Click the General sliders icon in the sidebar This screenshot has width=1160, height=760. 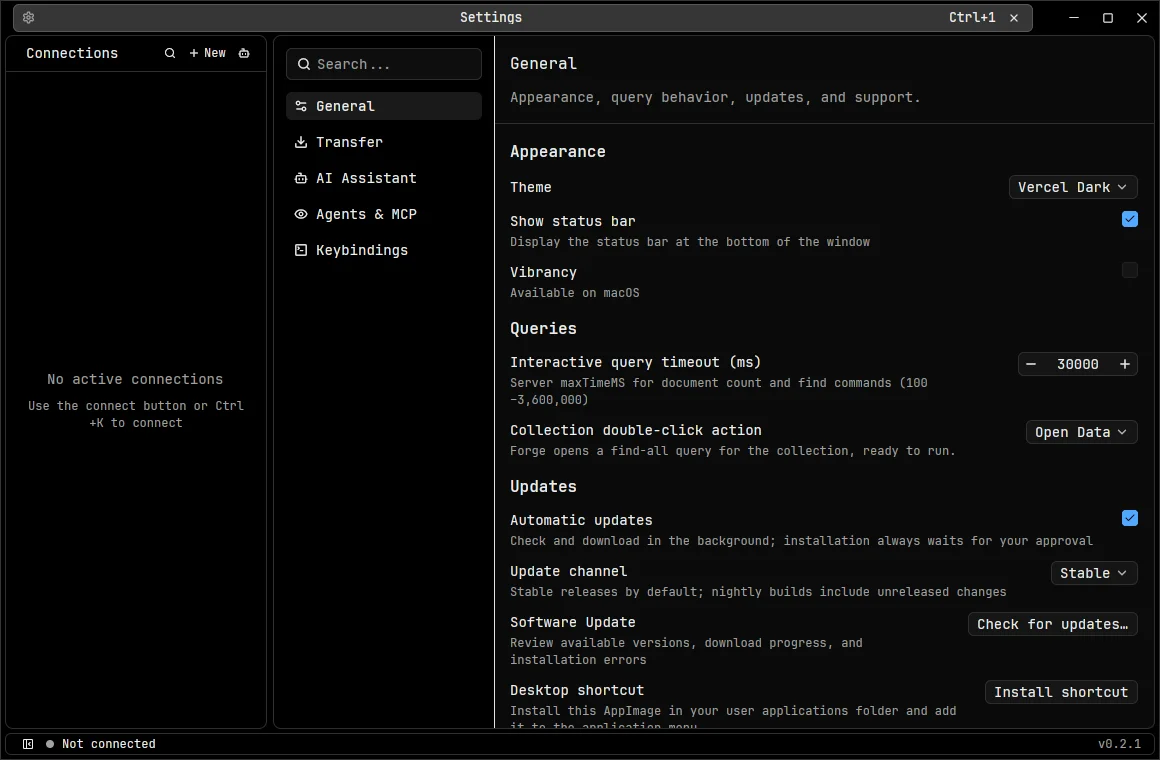pos(301,106)
